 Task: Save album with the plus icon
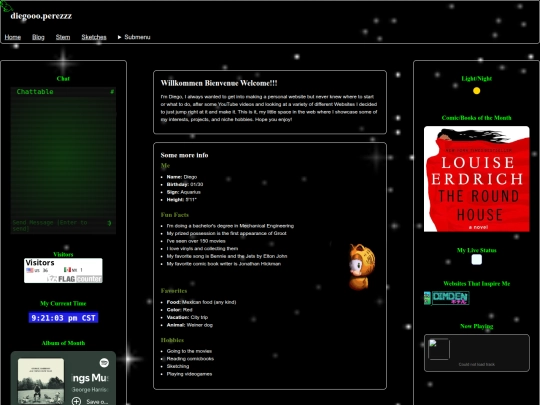coord(76,401)
